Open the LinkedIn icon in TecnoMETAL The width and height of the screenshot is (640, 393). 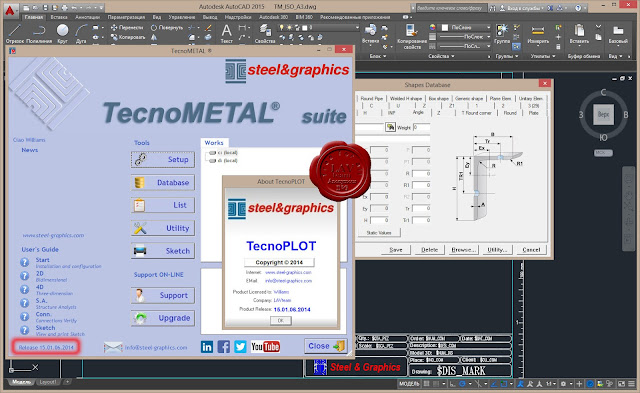pos(207,347)
